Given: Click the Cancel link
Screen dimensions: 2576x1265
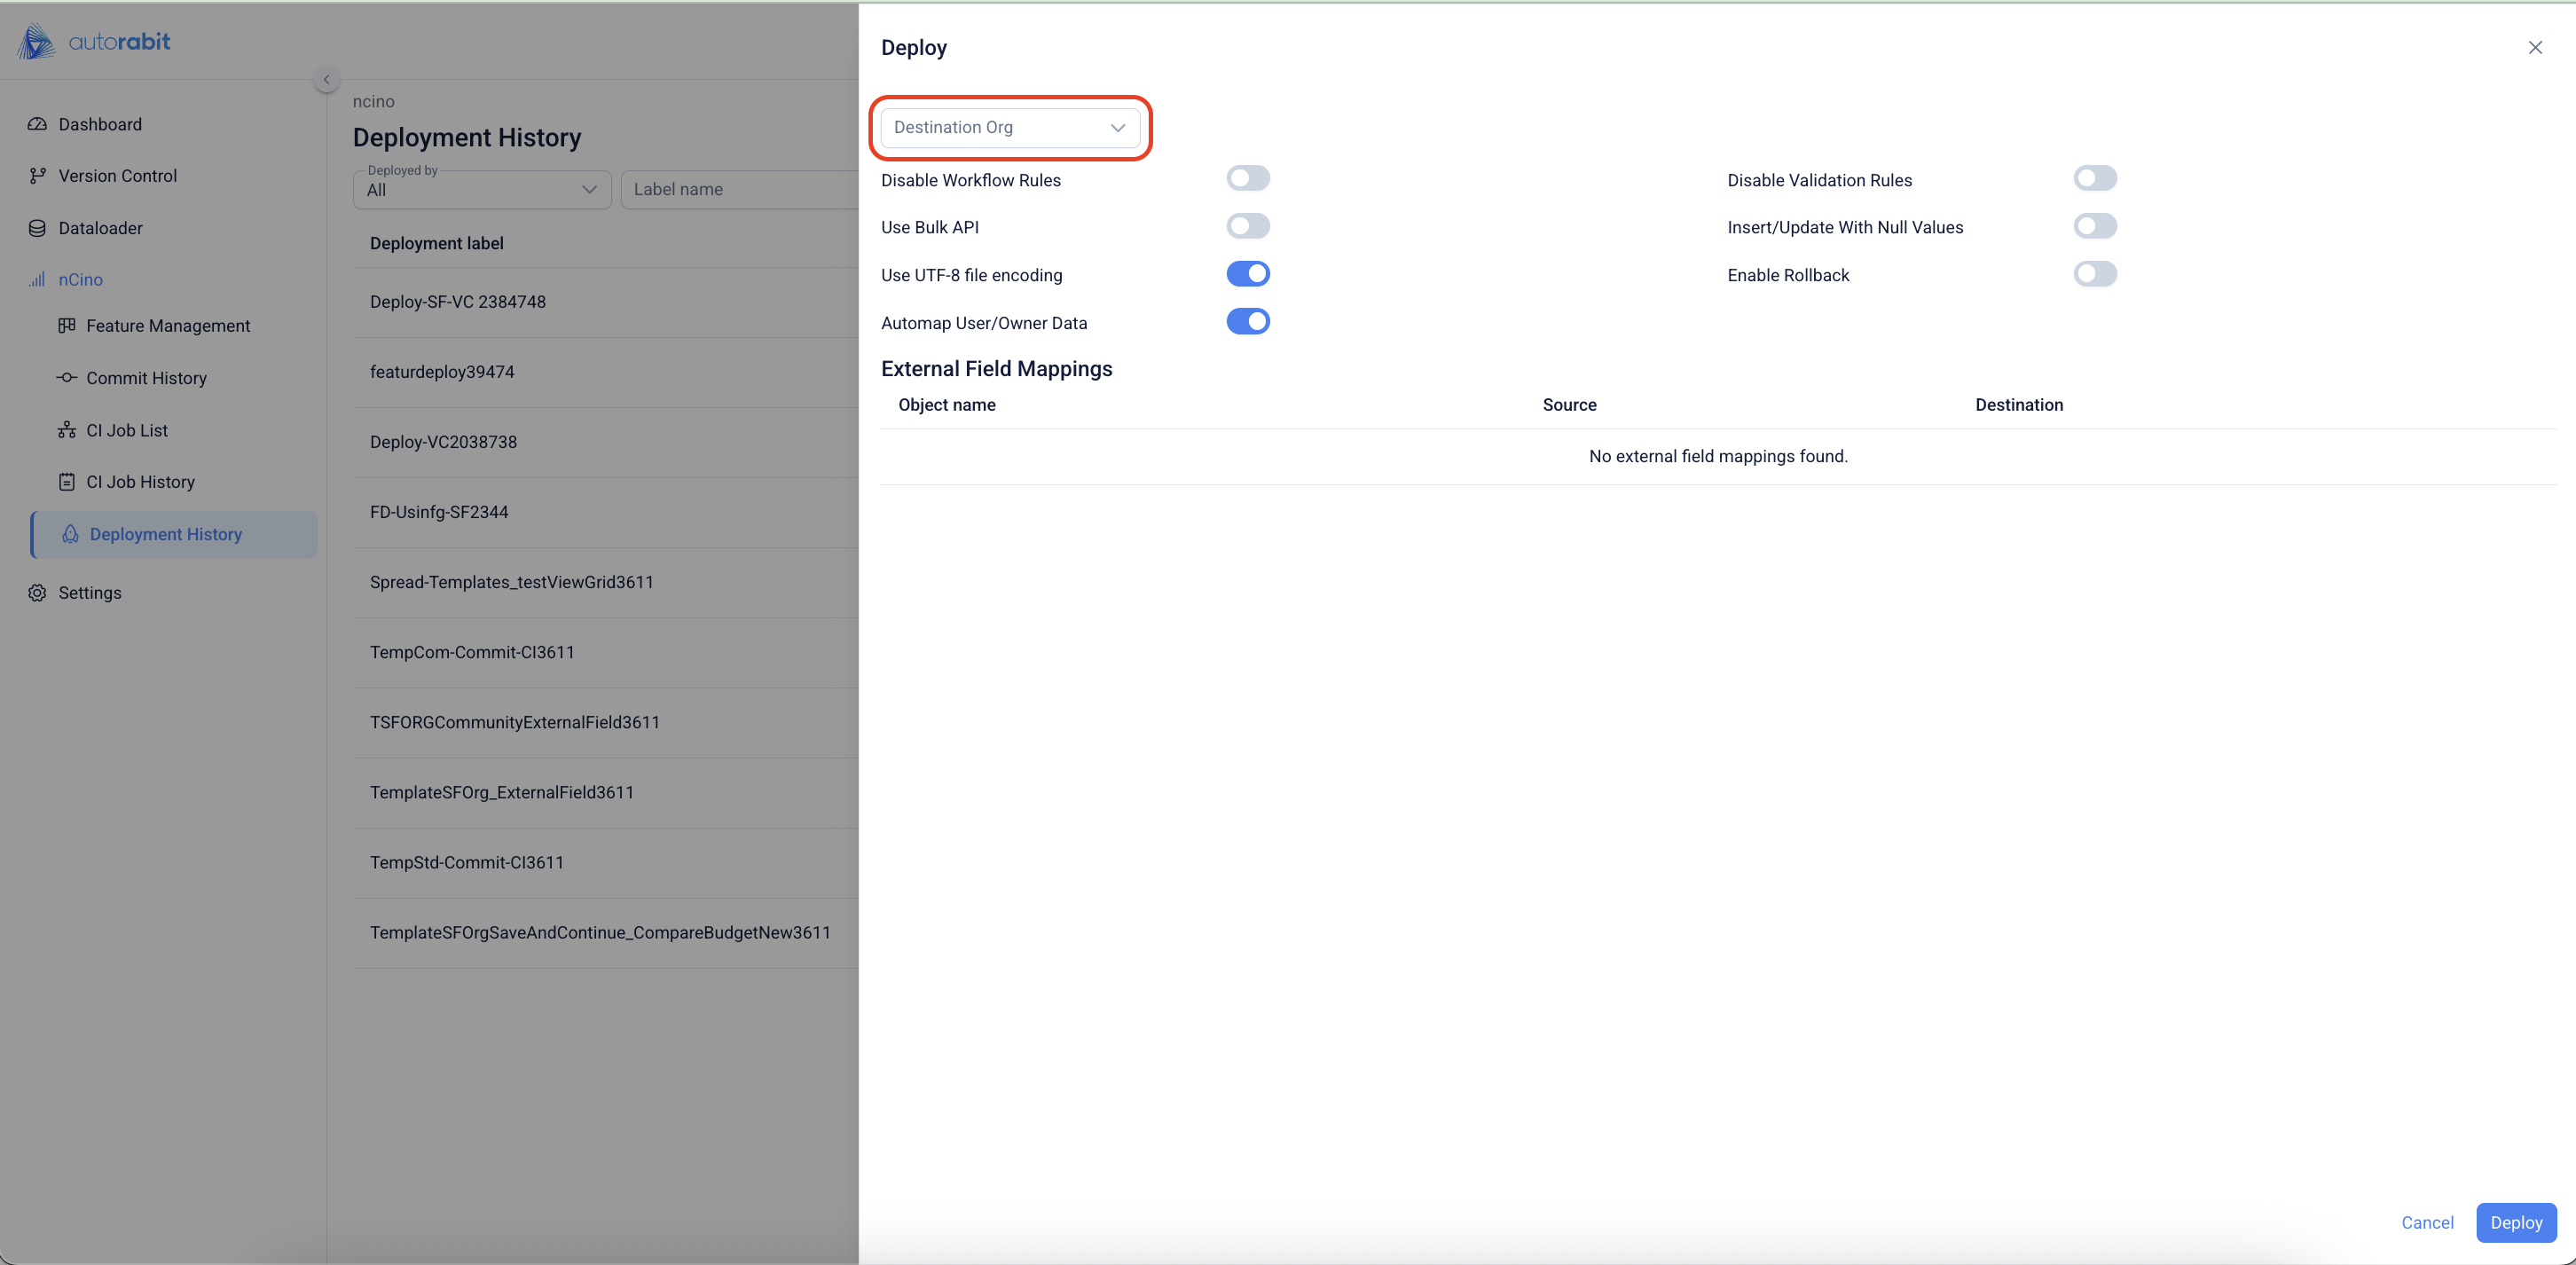Looking at the screenshot, I should (2426, 1222).
